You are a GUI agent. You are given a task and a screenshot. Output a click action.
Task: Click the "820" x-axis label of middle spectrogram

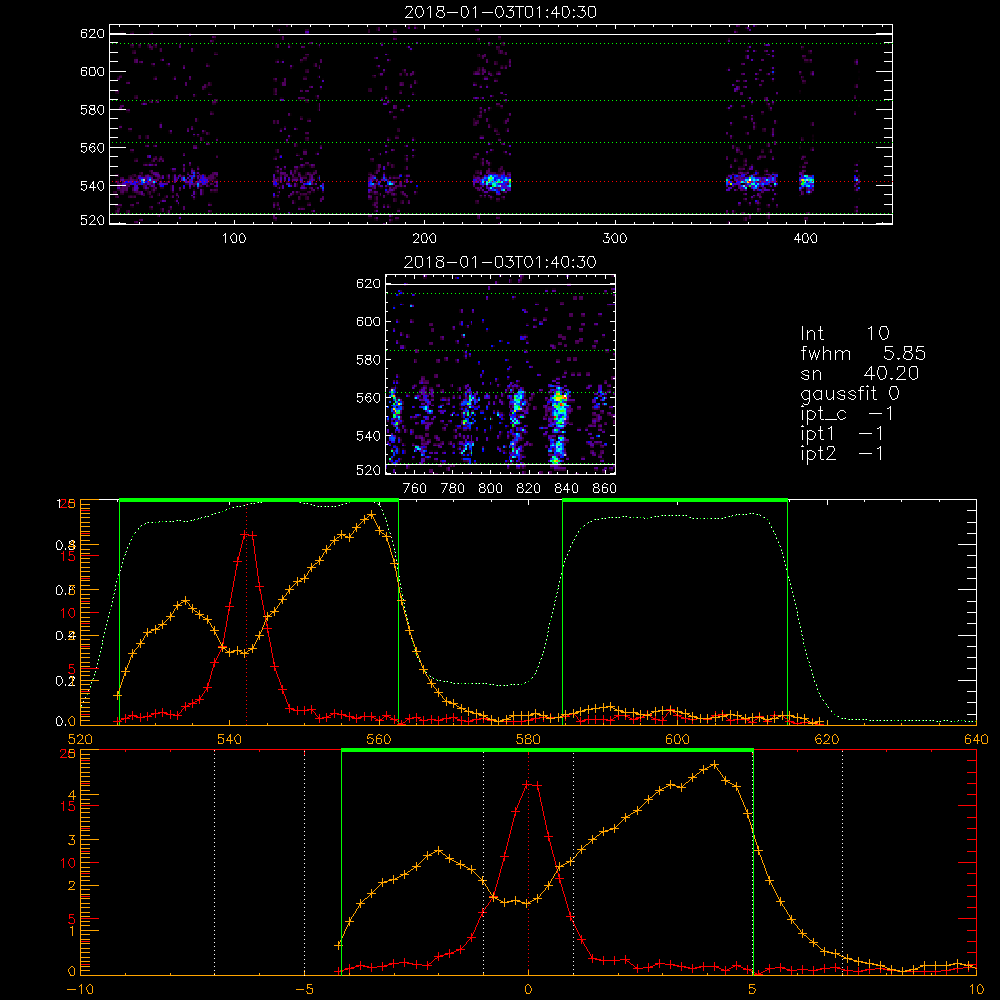pos(528,489)
